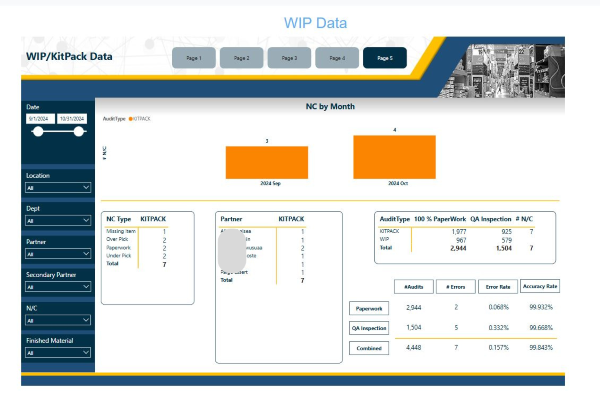The width and height of the screenshot is (600, 406).
Task: Click the 2024 Sep orange bar
Action: [267, 162]
